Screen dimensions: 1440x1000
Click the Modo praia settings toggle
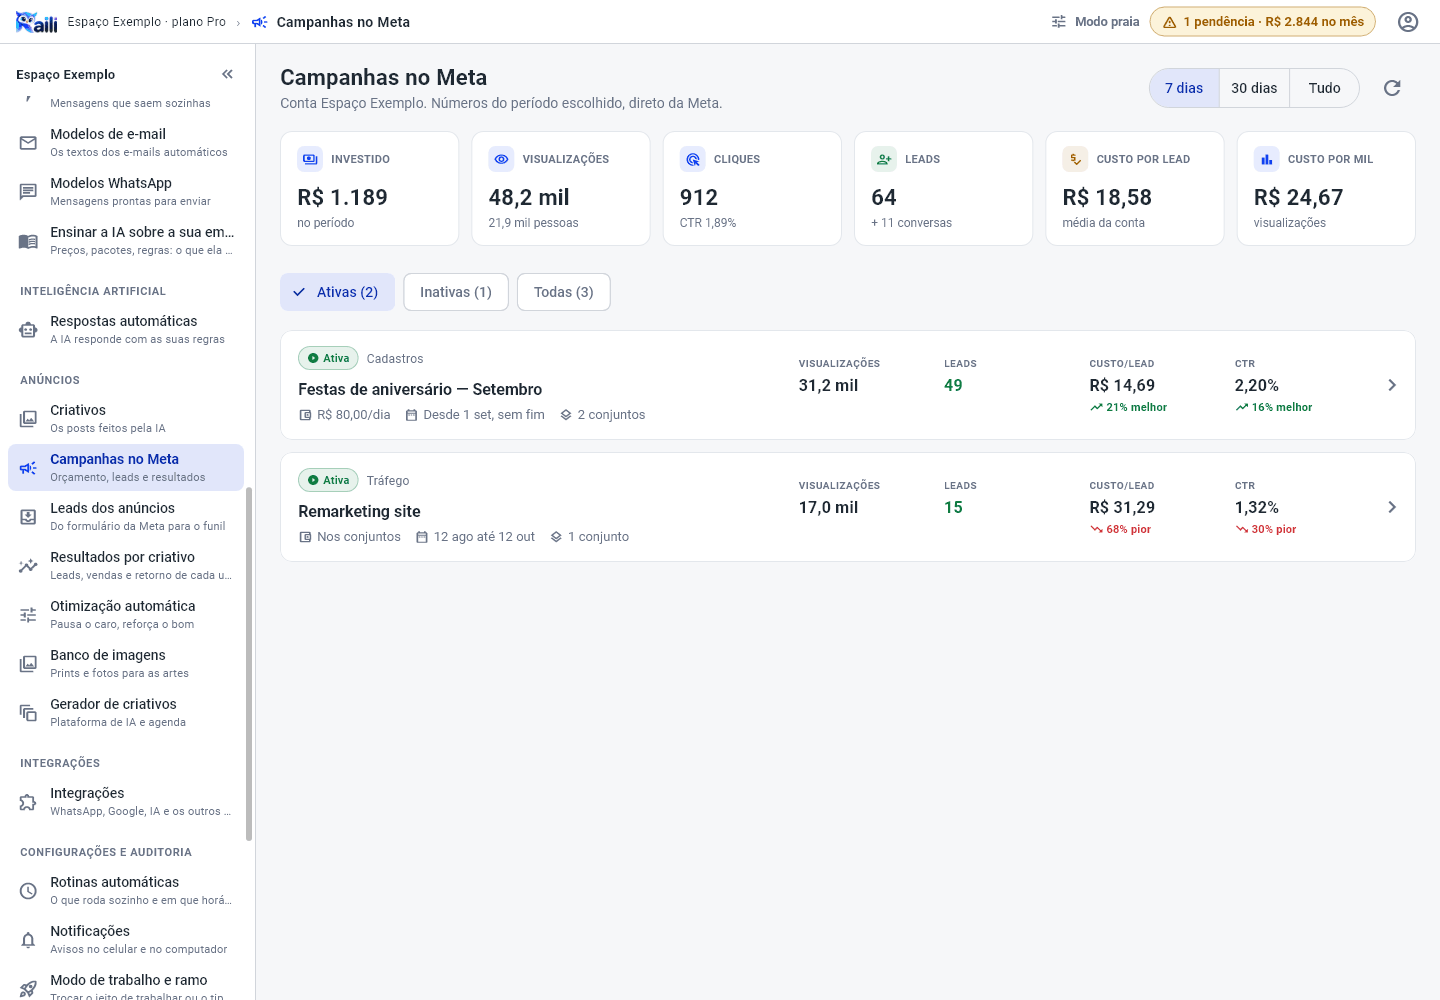[1095, 22]
